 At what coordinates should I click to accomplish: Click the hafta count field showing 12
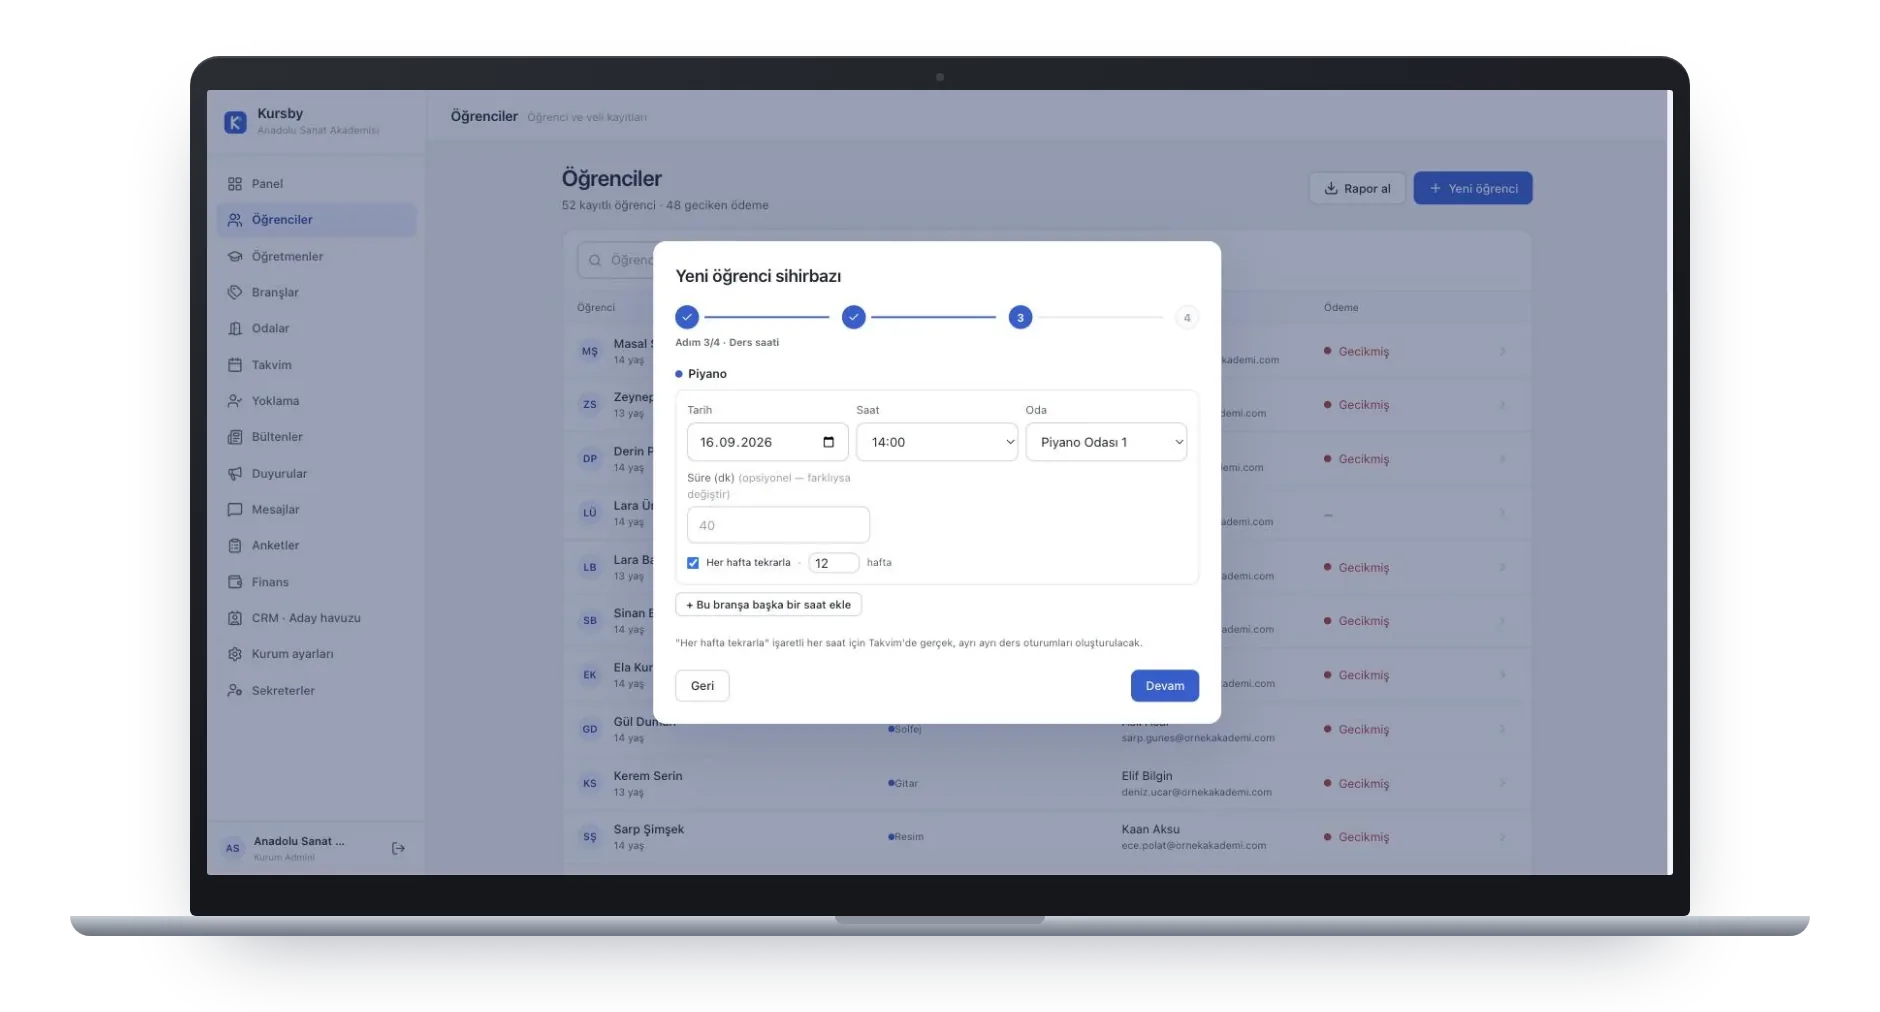pos(833,564)
